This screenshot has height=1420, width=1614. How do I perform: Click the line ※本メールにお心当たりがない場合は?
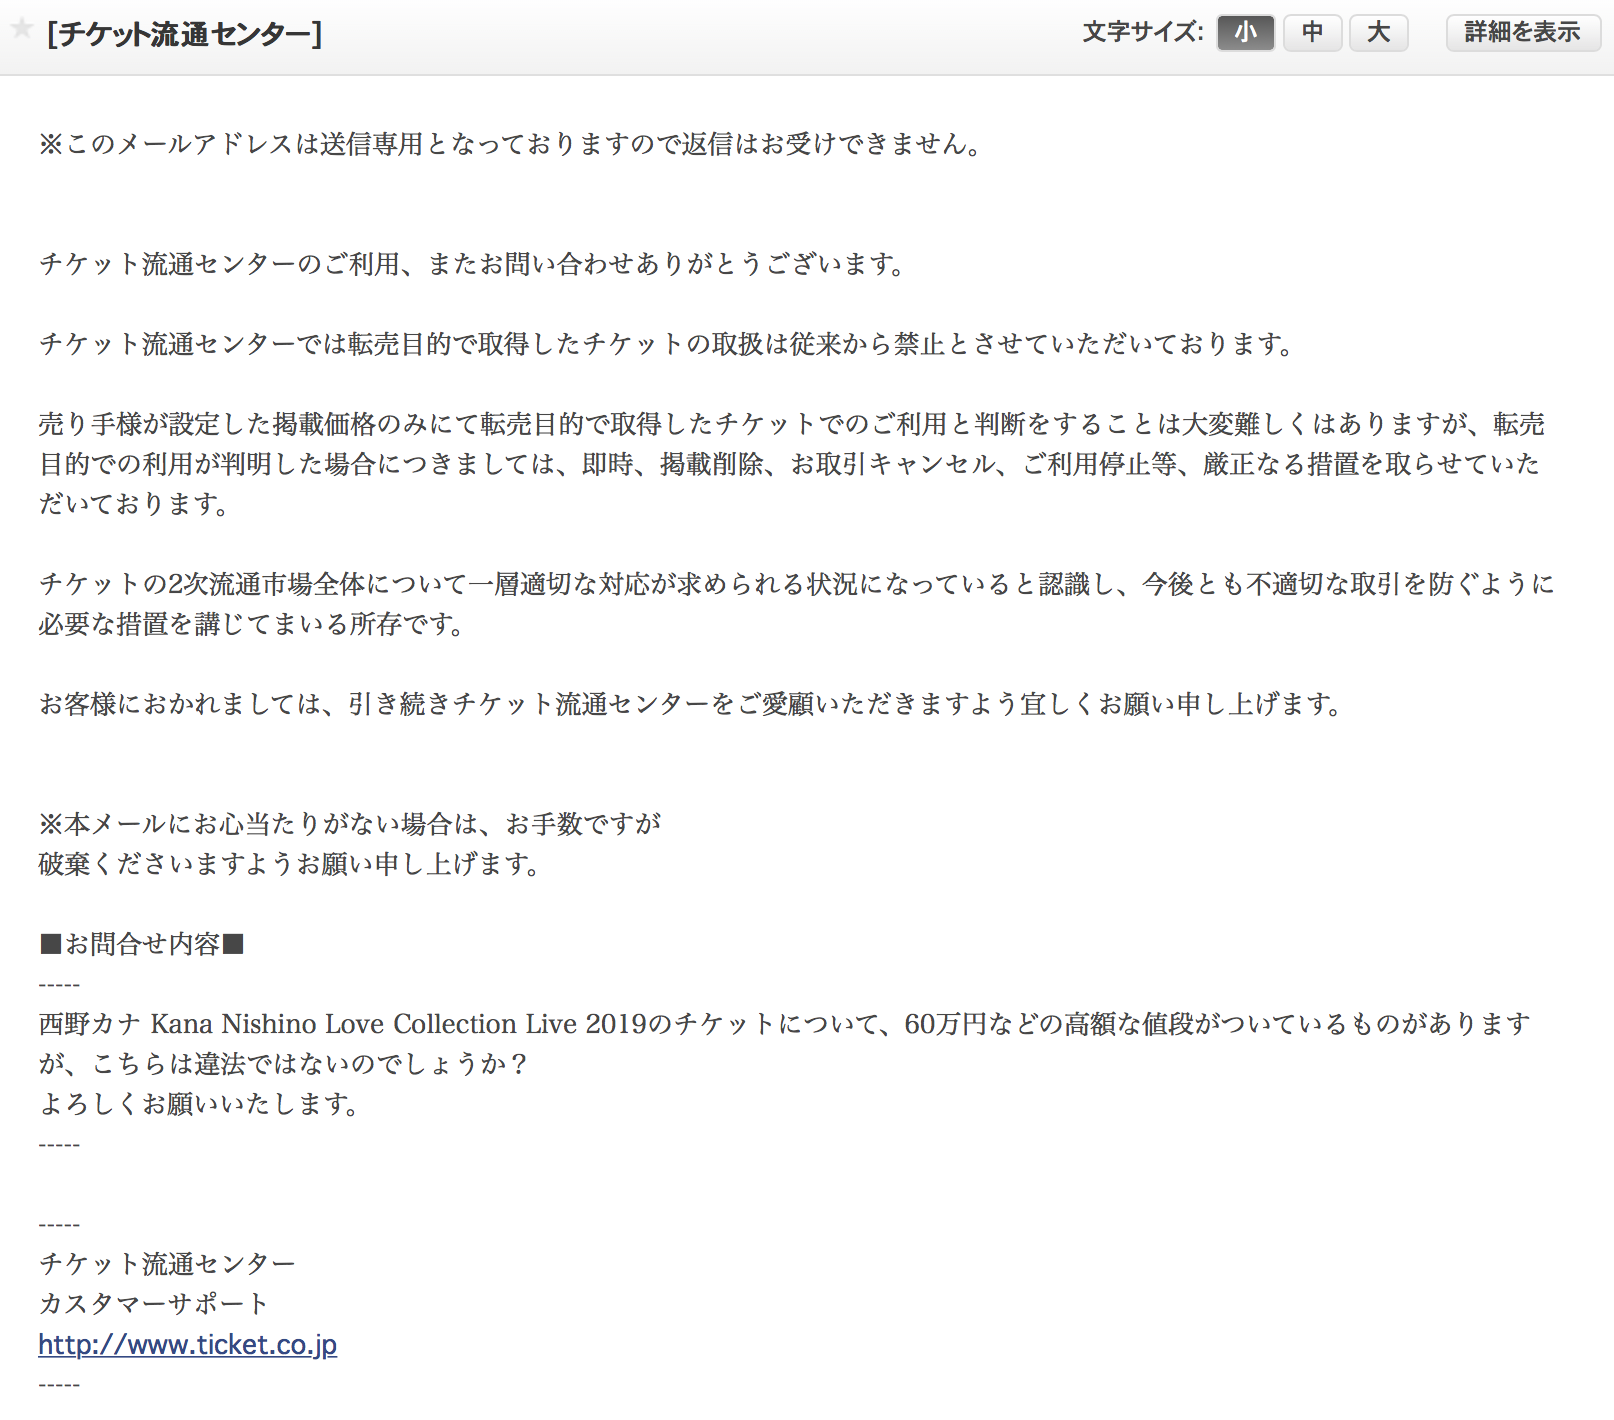coord(350,824)
